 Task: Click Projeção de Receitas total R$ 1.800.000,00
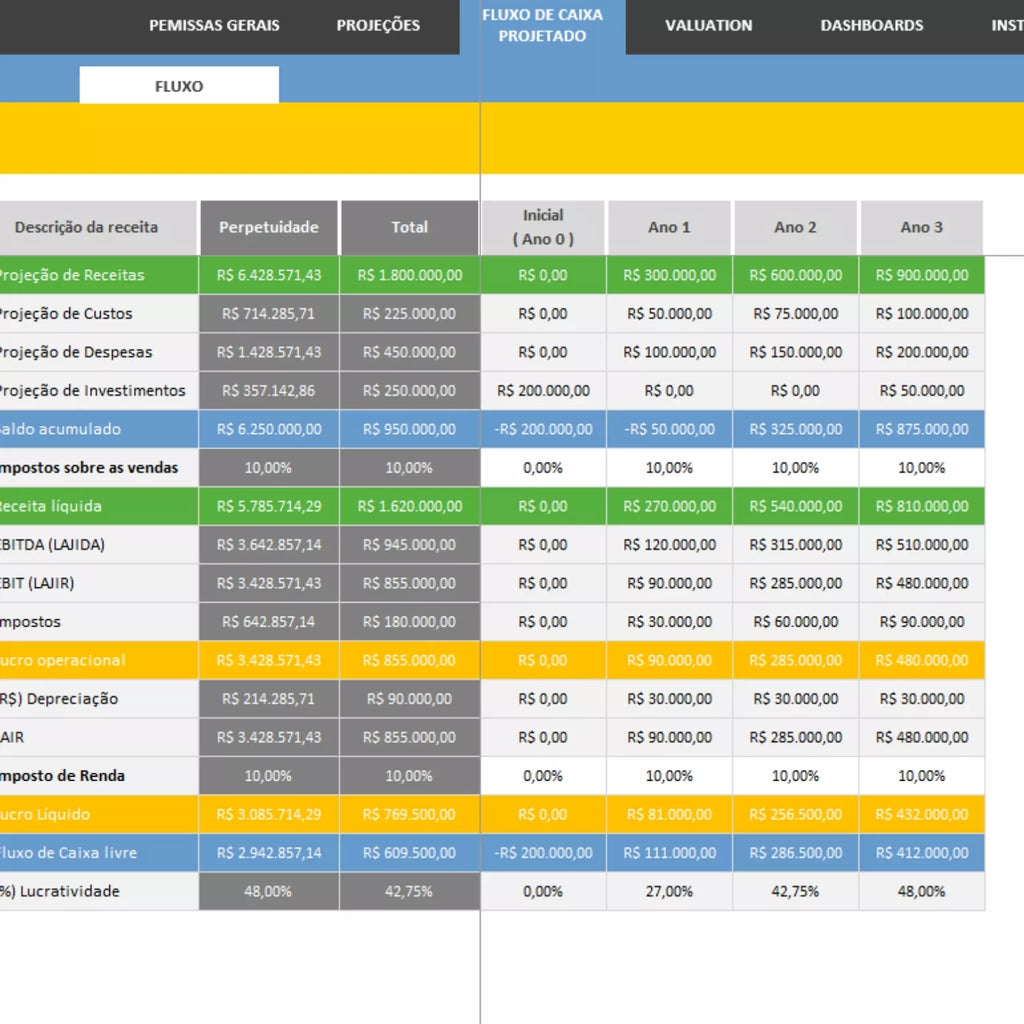pos(409,275)
